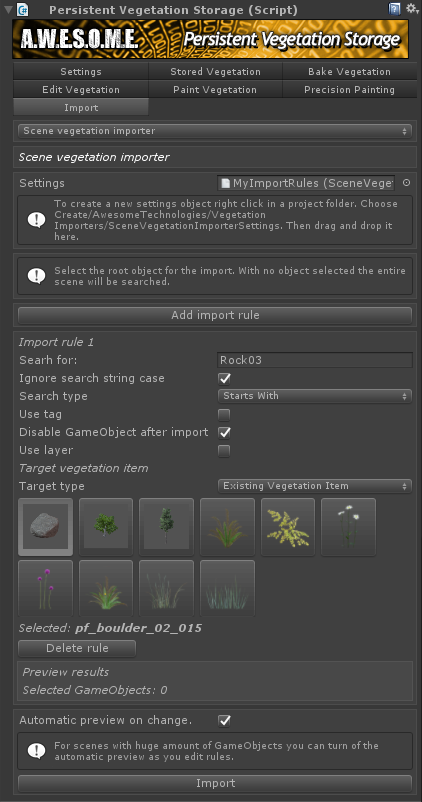
Task: Uncheck Disable GameObject after import
Action: (224, 432)
